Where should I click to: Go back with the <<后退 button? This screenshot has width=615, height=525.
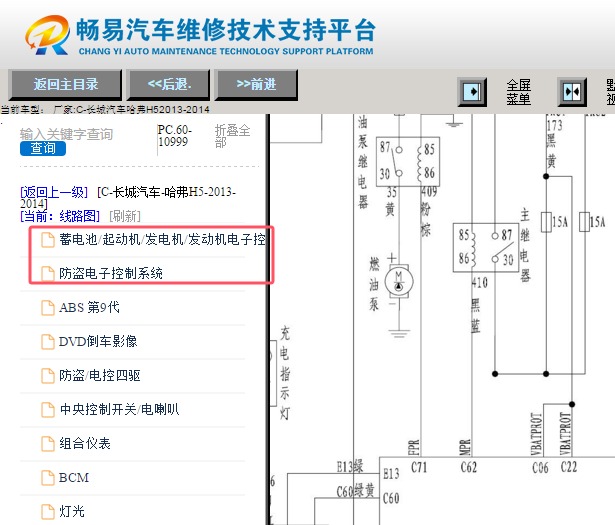point(169,84)
